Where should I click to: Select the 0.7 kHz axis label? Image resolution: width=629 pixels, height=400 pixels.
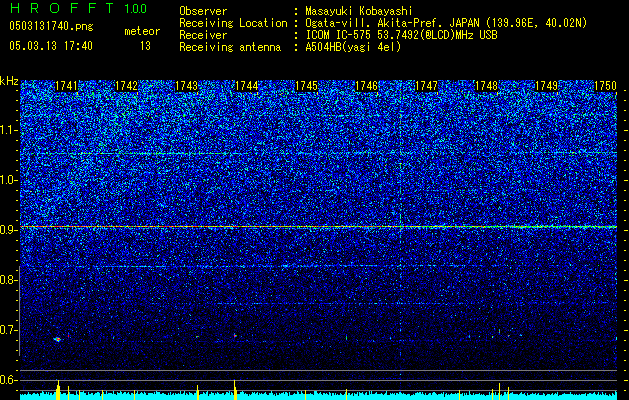[7, 330]
